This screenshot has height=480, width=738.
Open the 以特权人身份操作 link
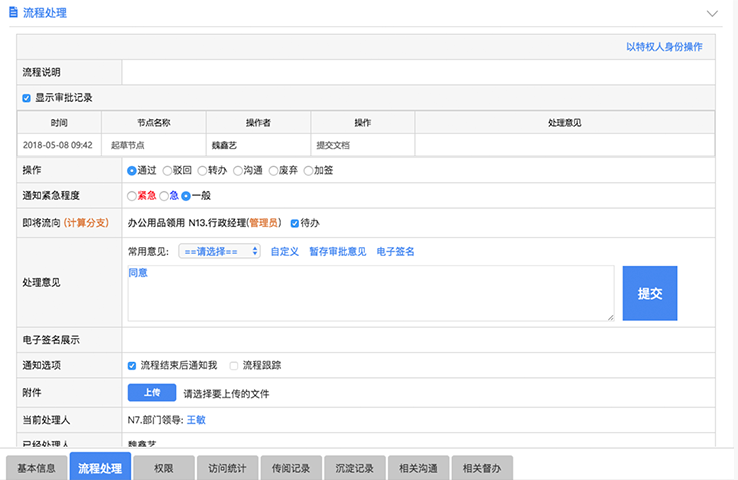pos(664,47)
